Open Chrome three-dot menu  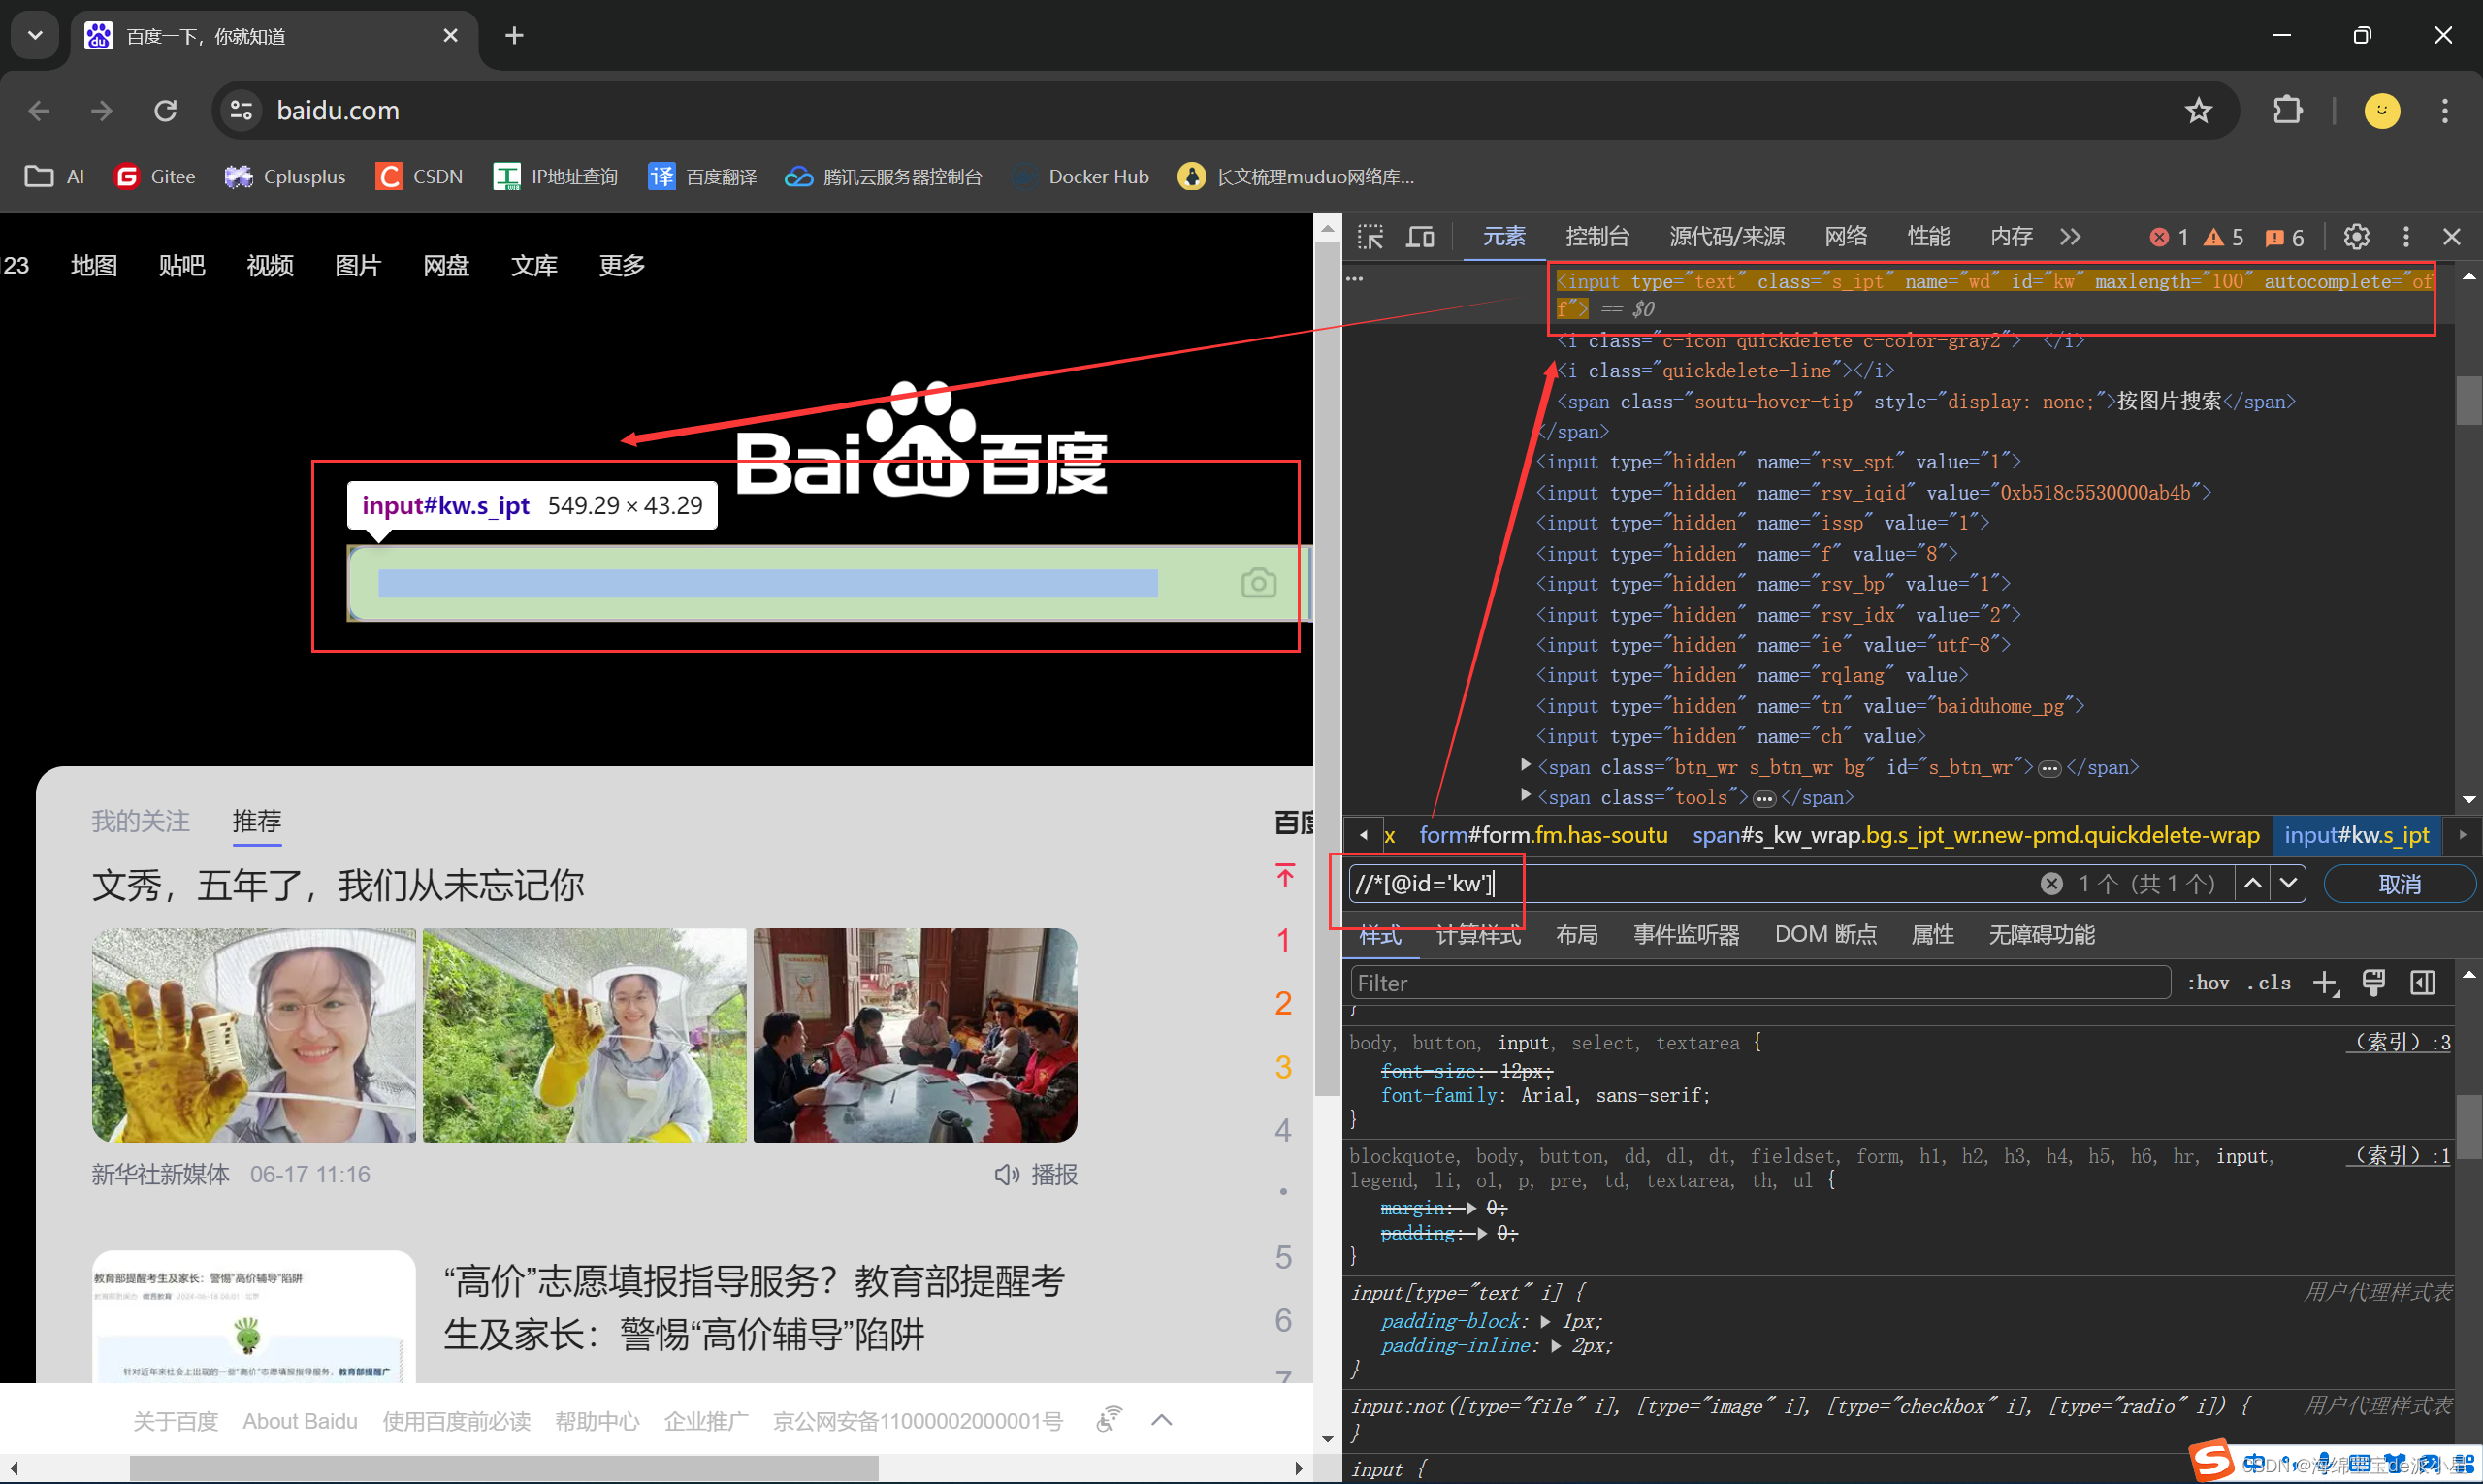point(2444,110)
